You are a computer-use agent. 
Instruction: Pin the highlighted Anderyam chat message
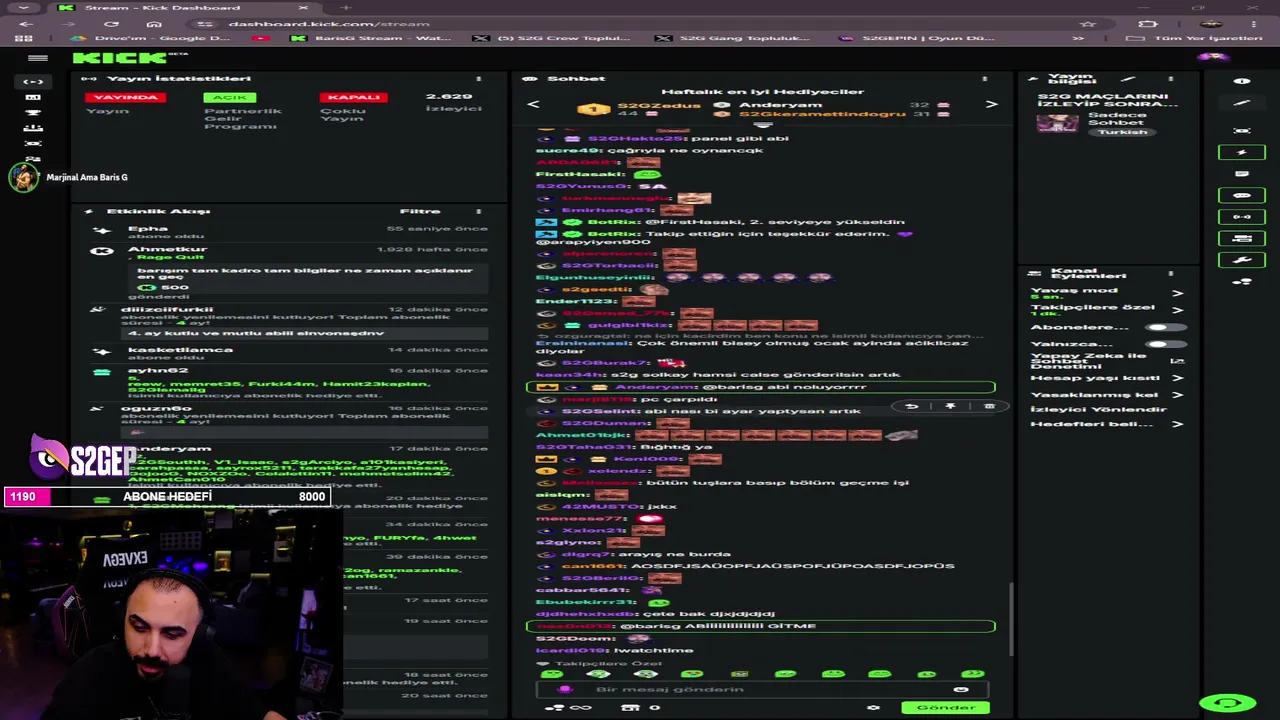point(950,407)
